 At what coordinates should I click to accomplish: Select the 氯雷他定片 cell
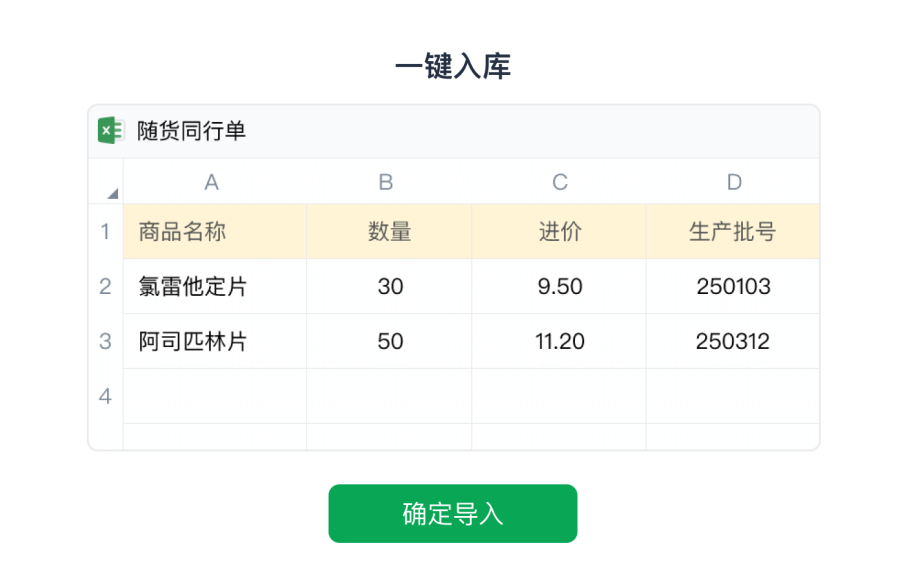[215, 287]
